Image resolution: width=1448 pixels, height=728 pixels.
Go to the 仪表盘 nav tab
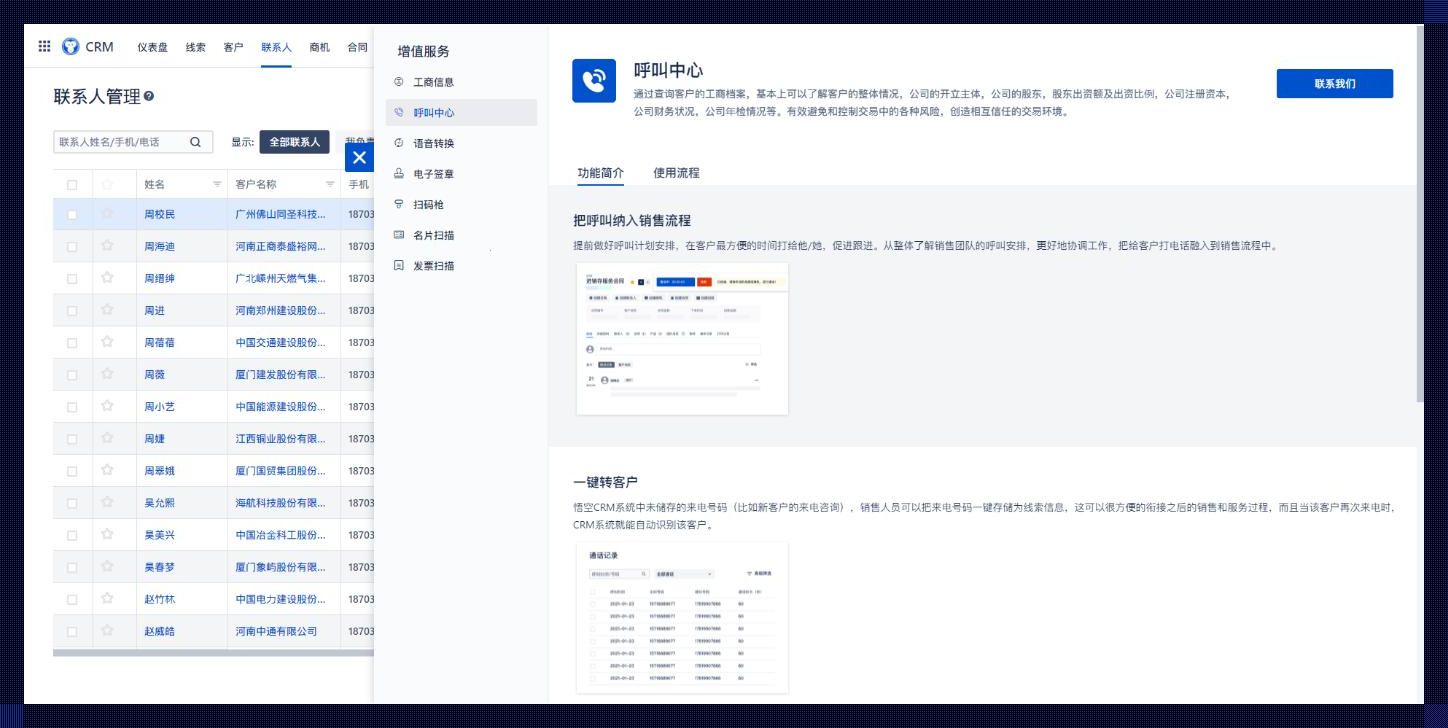click(153, 47)
